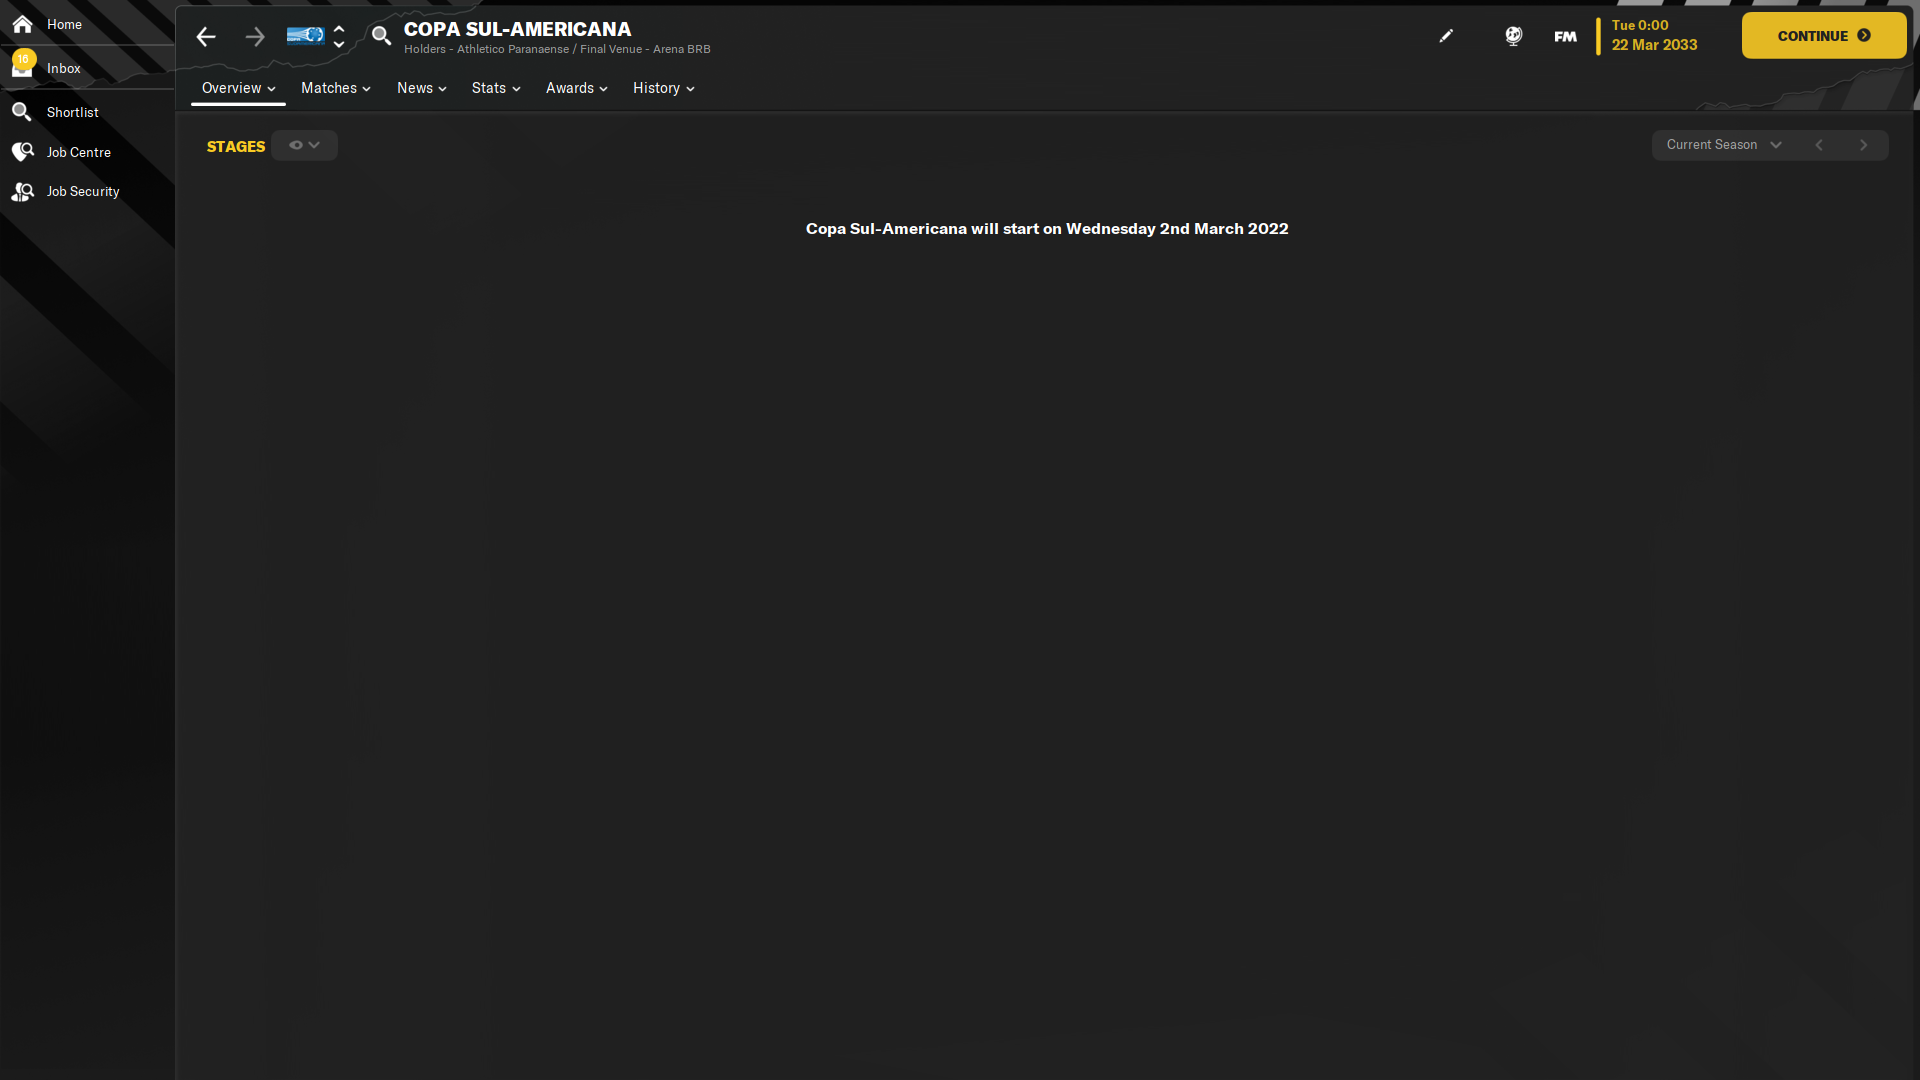Screen dimensions: 1920x1080
Task: Open the Matches tab menu
Action: 336,88
